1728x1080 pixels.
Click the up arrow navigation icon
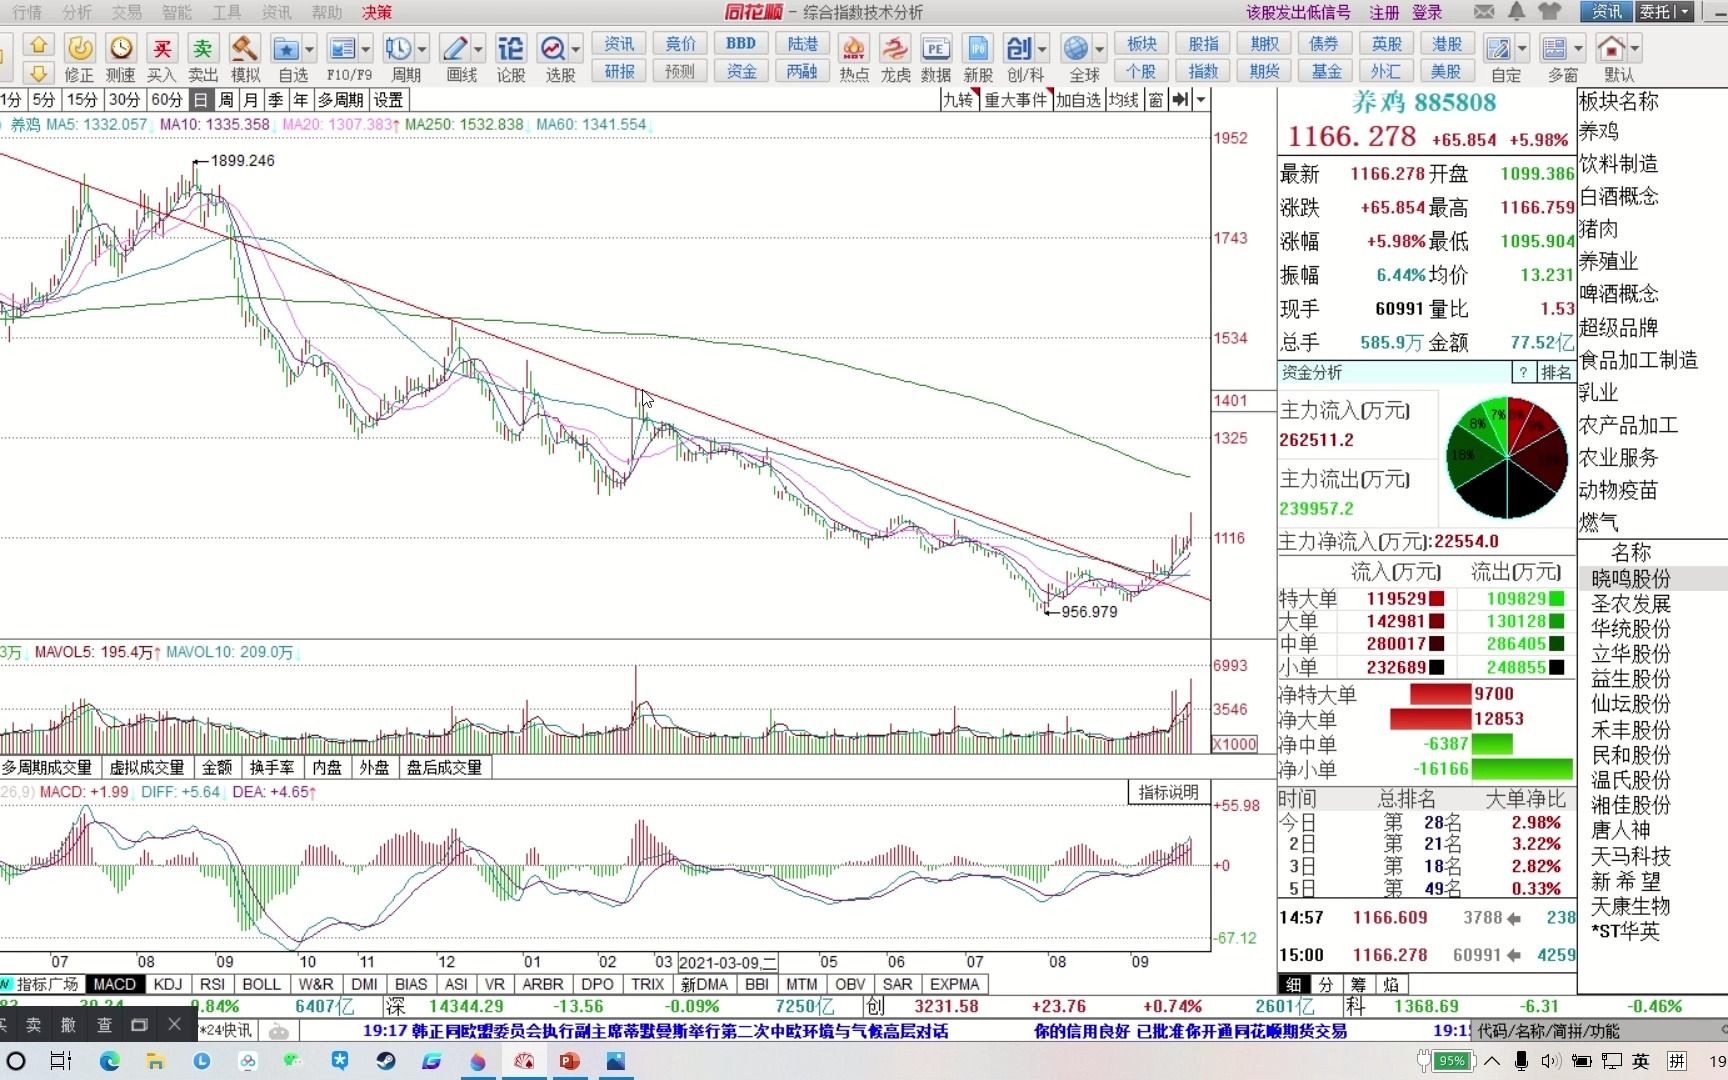click(x=38, y=45)
